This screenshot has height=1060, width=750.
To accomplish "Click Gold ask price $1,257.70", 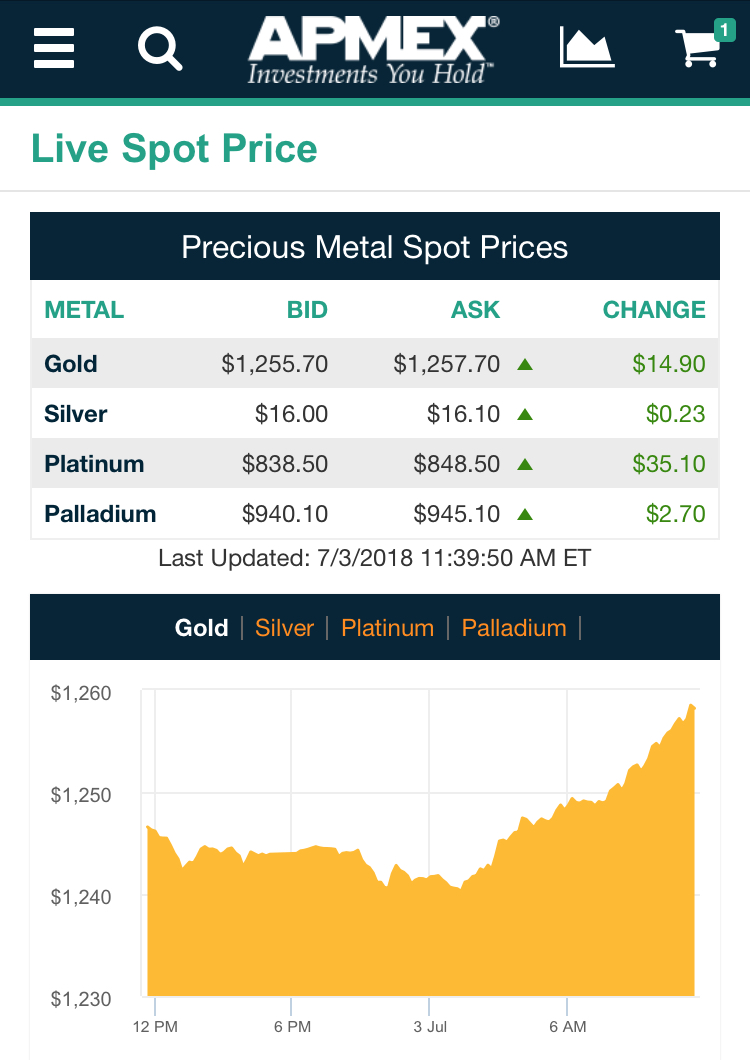I will click(x=446, y=364).
